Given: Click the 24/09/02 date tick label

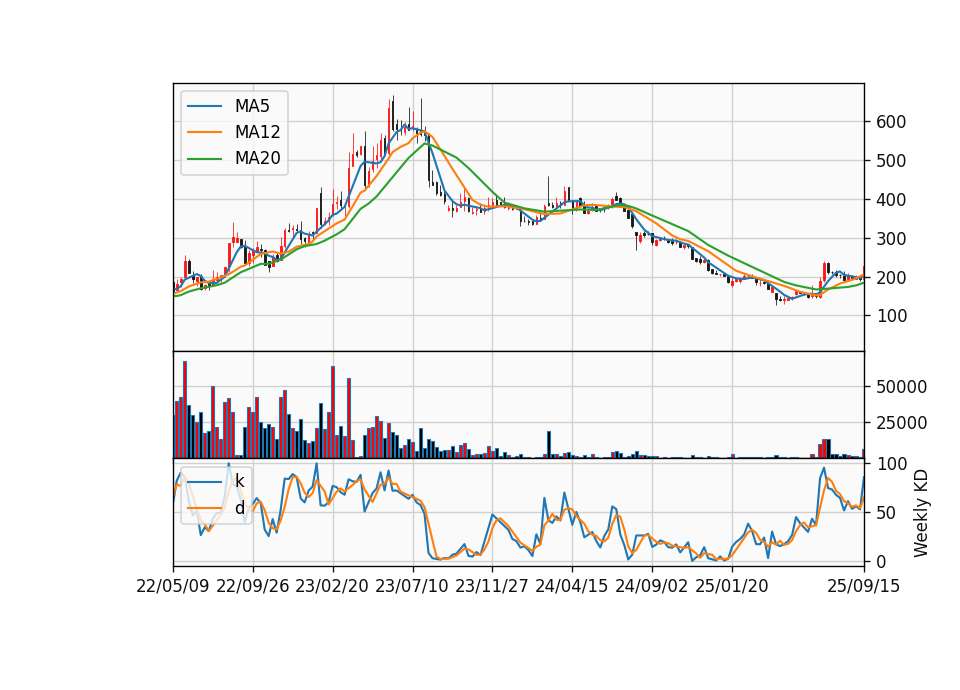Looking at the screenshot, I should click(651, 586).
